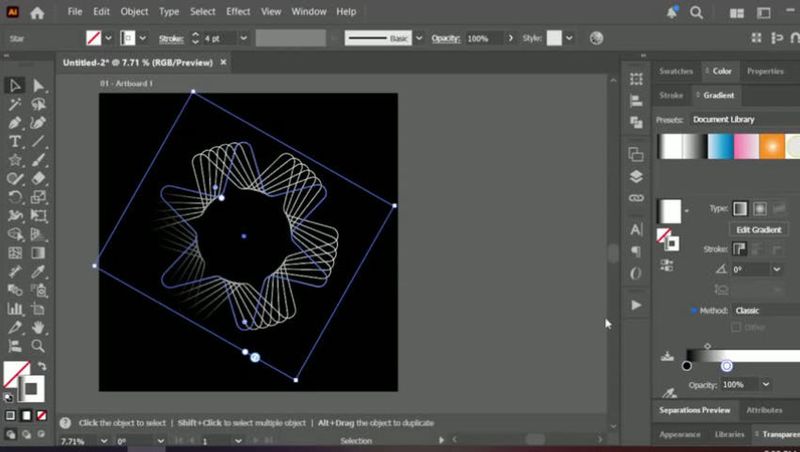800x452 pixels.
Task: Enable the Dither checkbox
Action: [736, 327]
